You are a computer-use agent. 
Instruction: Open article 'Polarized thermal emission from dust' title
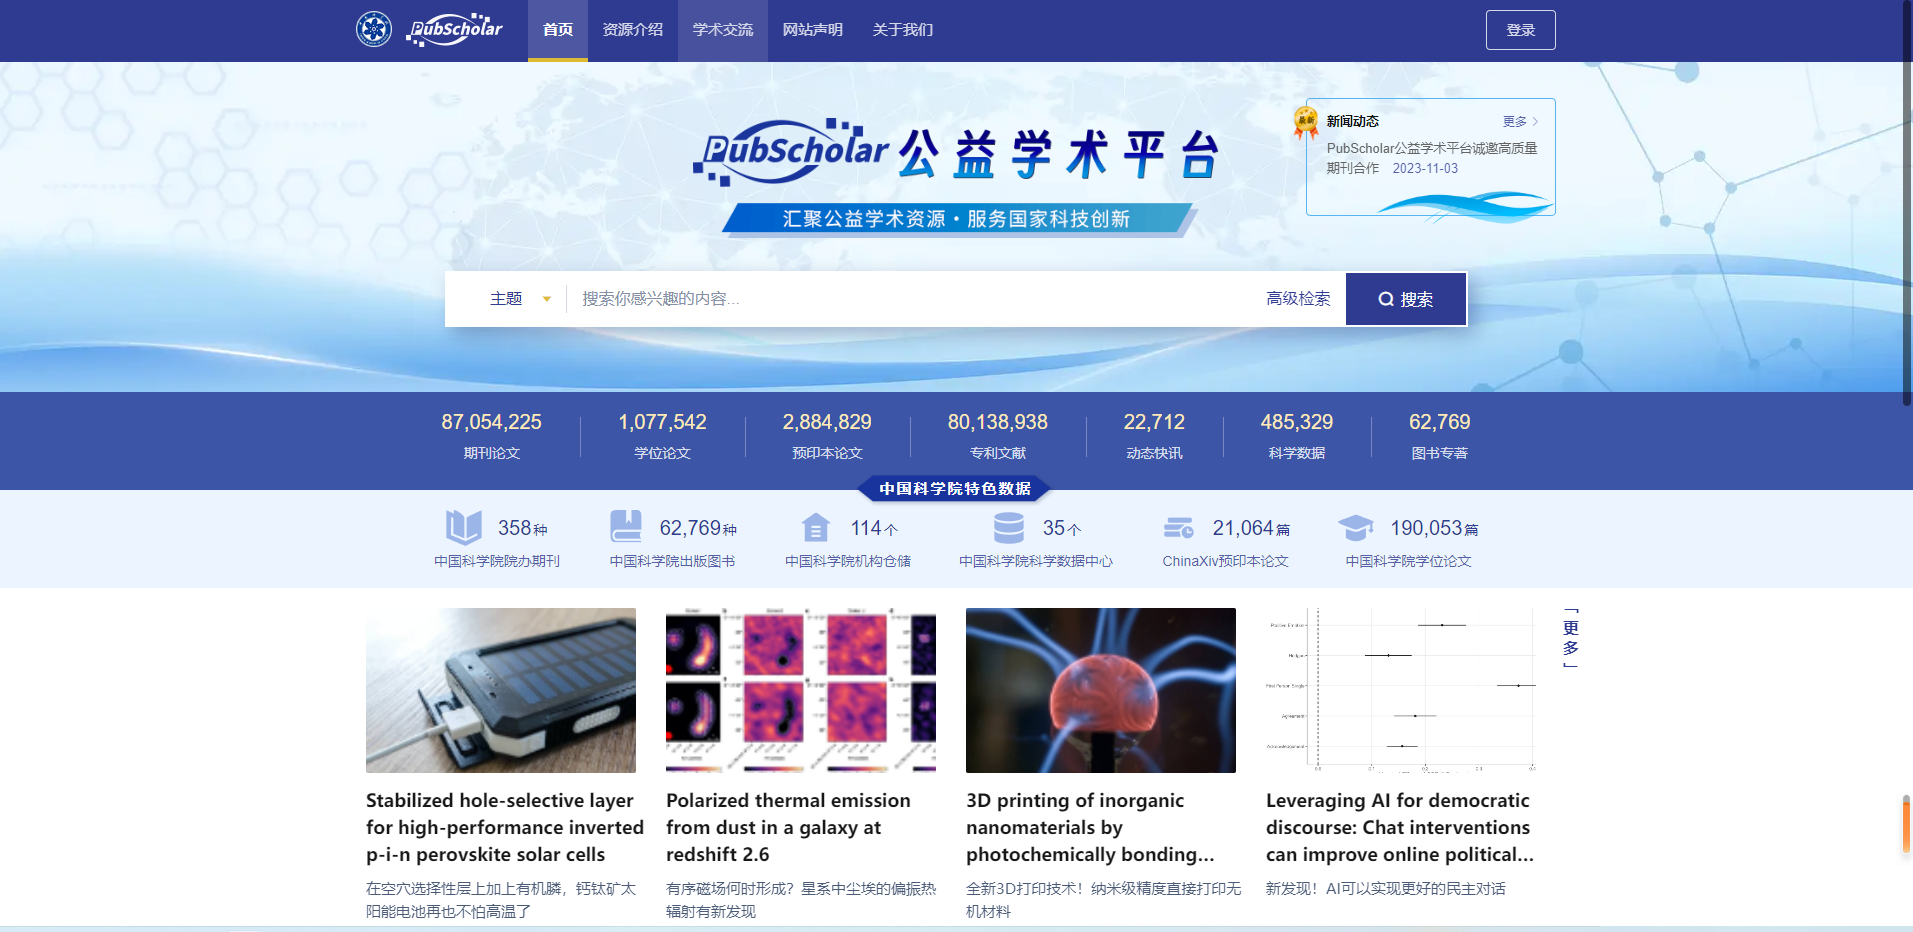tap(788, 827)
